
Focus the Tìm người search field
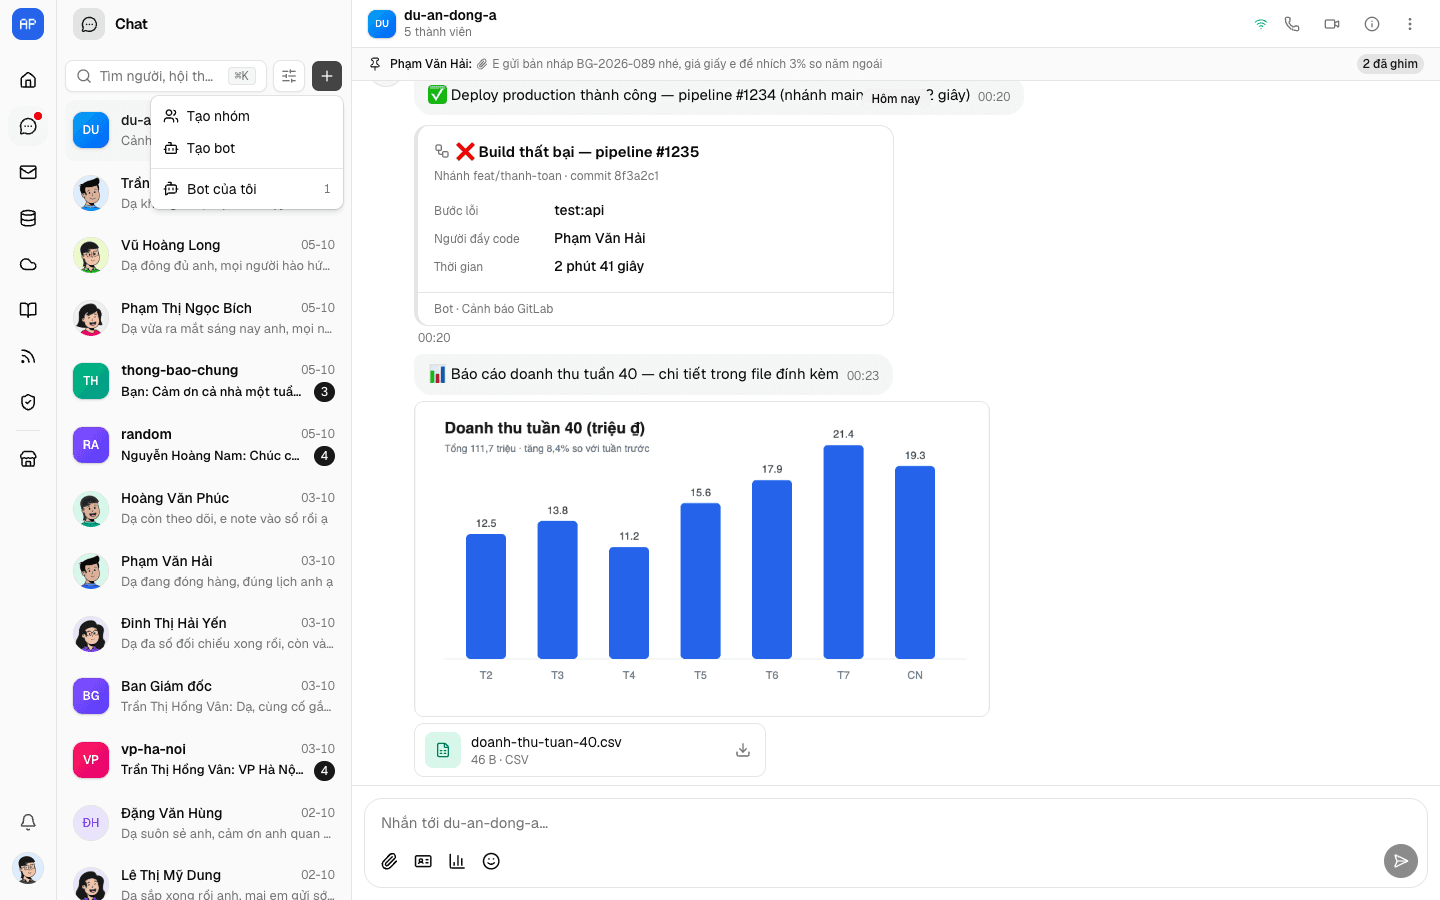point(166,76)
